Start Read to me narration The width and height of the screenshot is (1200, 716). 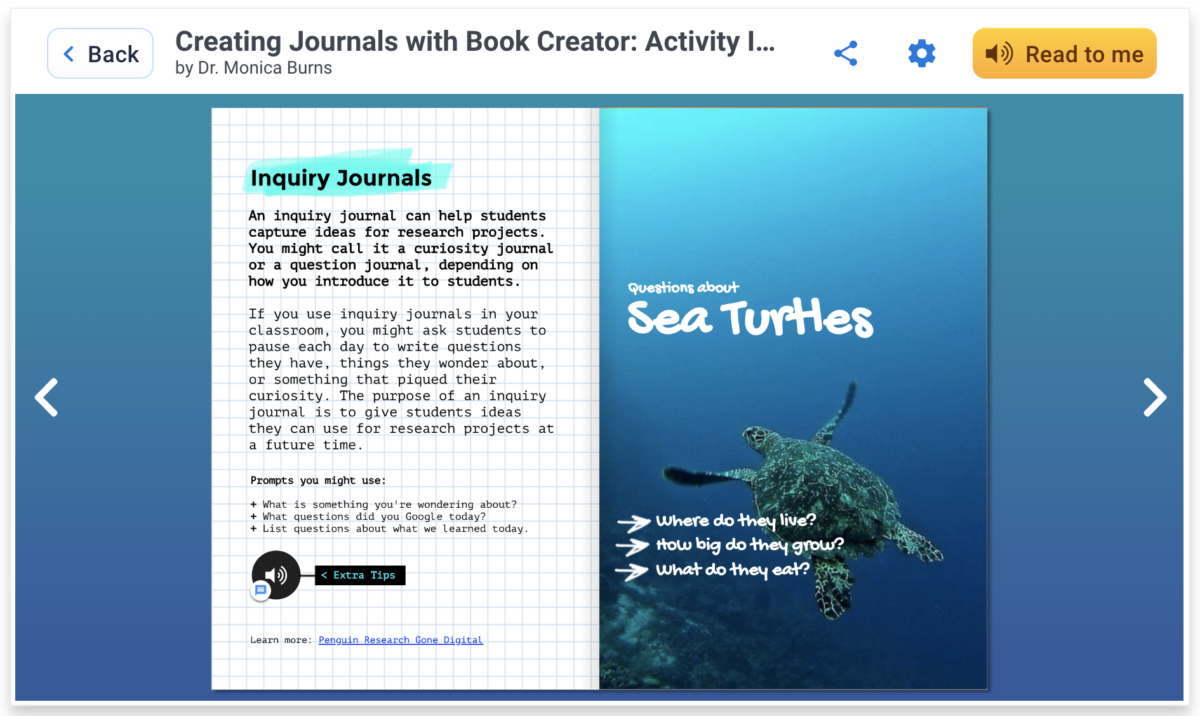pyautogui.click(x=1064, y=53)
